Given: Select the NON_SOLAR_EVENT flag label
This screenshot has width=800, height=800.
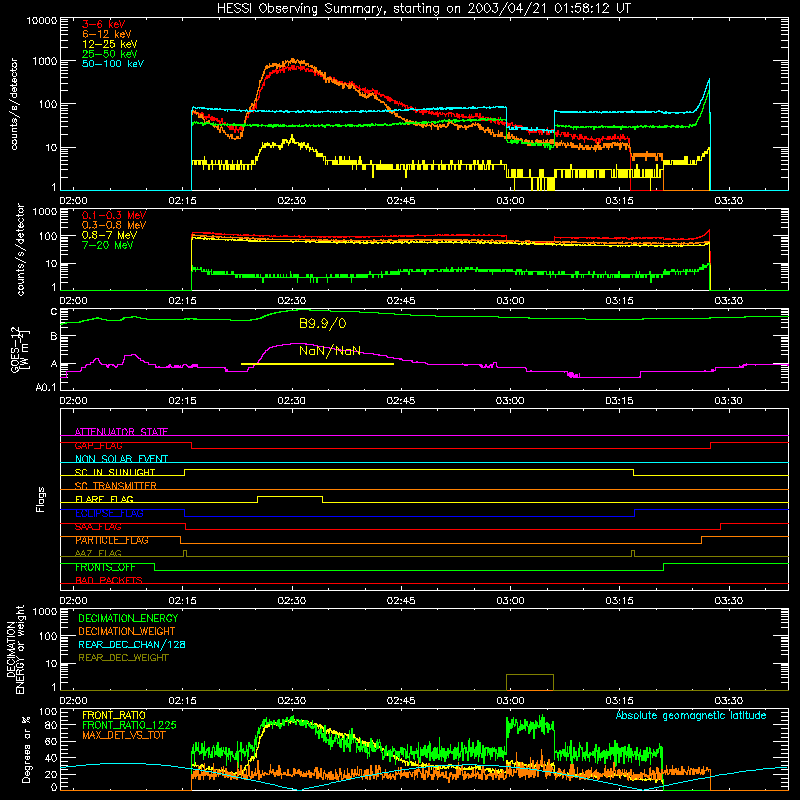Looking at the screenshot, I should coord(121,459).
